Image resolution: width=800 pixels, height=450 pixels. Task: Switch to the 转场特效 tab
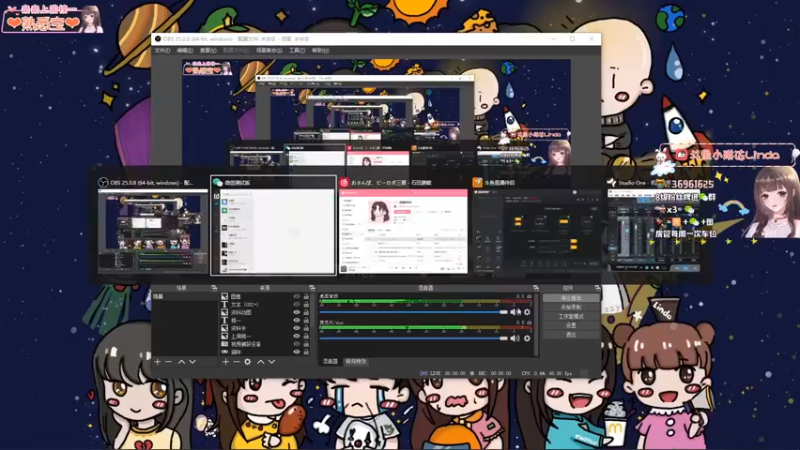356,361
